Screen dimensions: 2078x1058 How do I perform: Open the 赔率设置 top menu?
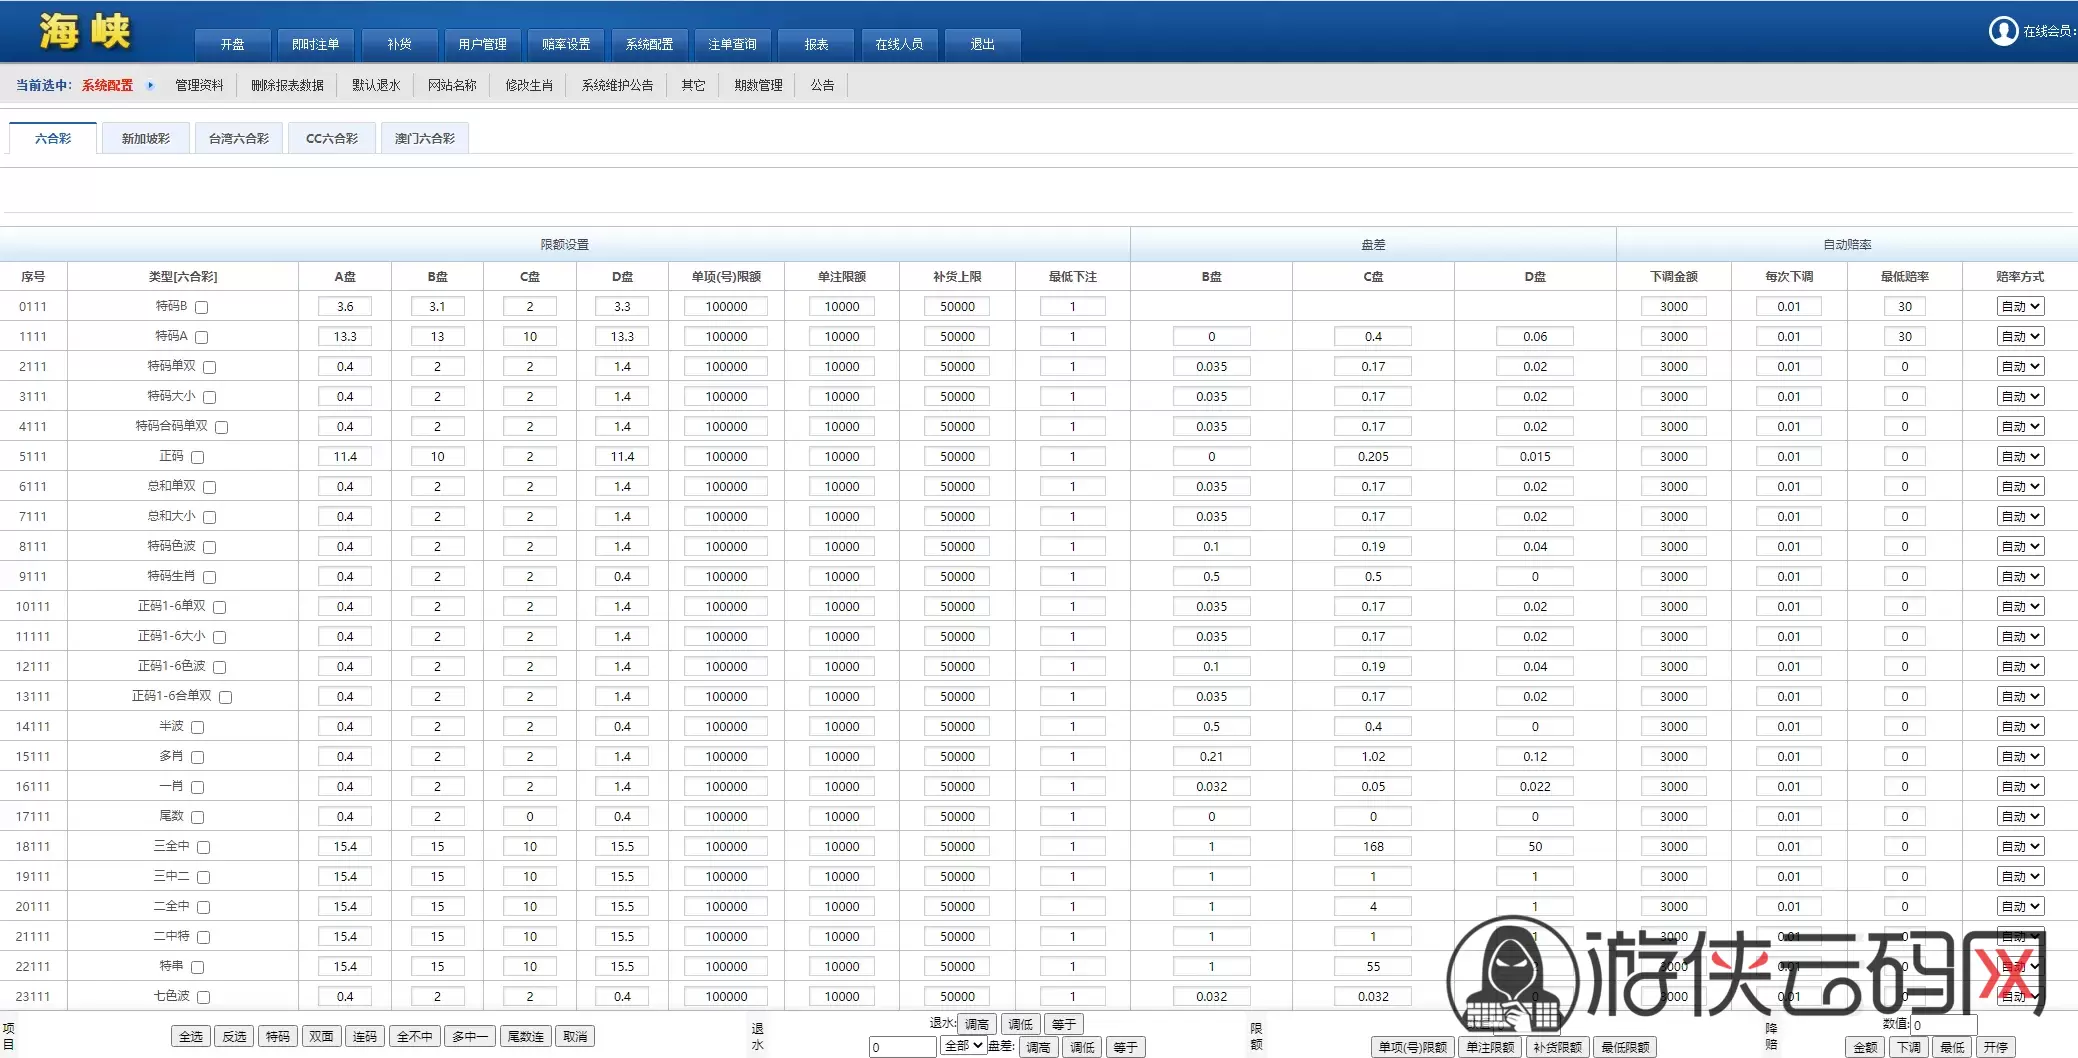[566, 44]
